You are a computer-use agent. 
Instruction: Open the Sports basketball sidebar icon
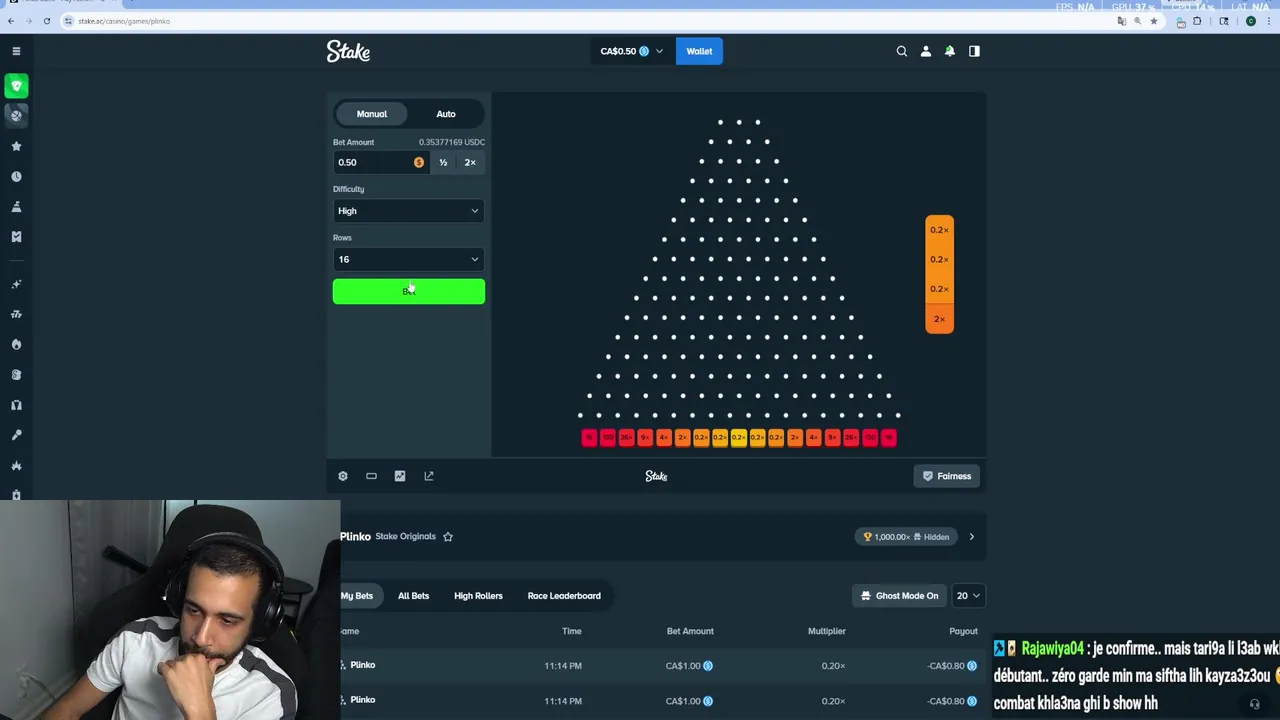pos(16,116)
